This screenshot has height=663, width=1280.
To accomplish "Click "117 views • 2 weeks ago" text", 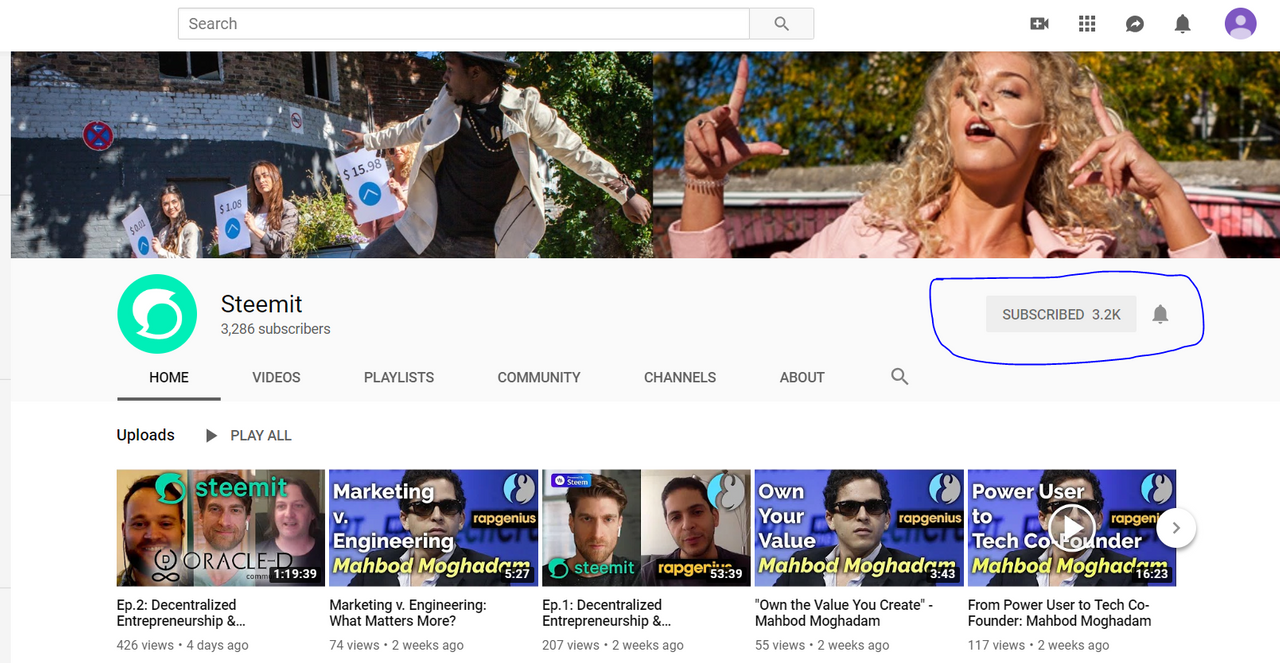I will [x=1039, y=645].
